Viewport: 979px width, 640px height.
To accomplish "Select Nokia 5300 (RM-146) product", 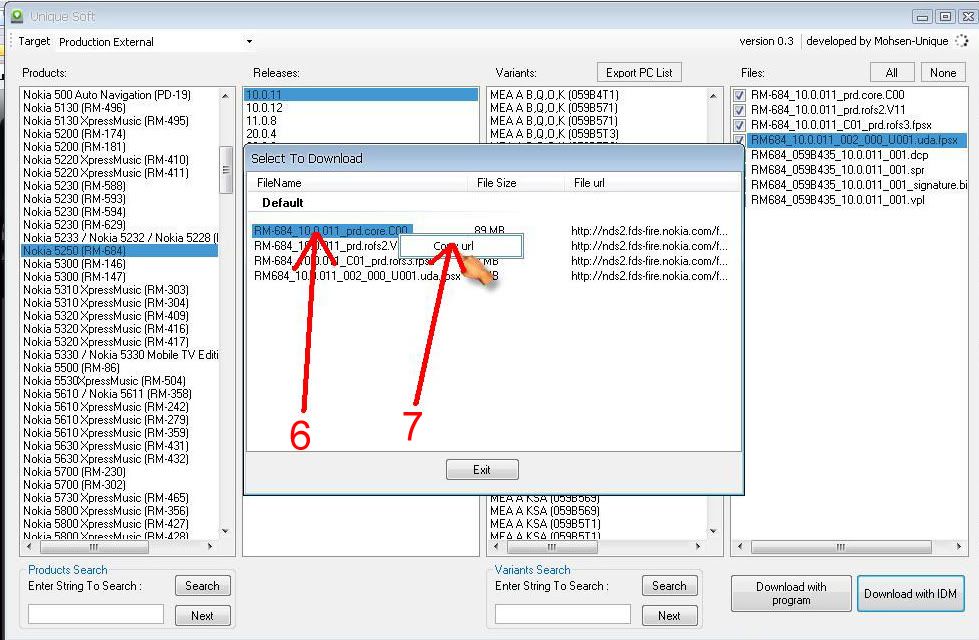I will tap(74, 264).
